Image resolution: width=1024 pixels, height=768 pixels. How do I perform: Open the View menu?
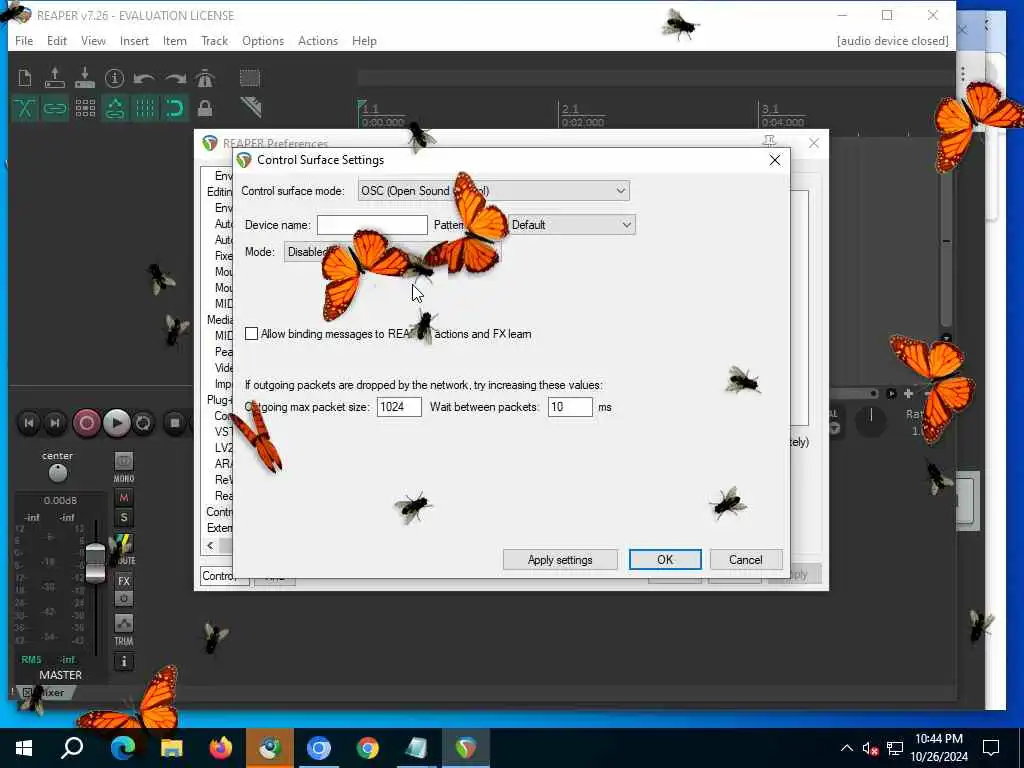point(93,40)
